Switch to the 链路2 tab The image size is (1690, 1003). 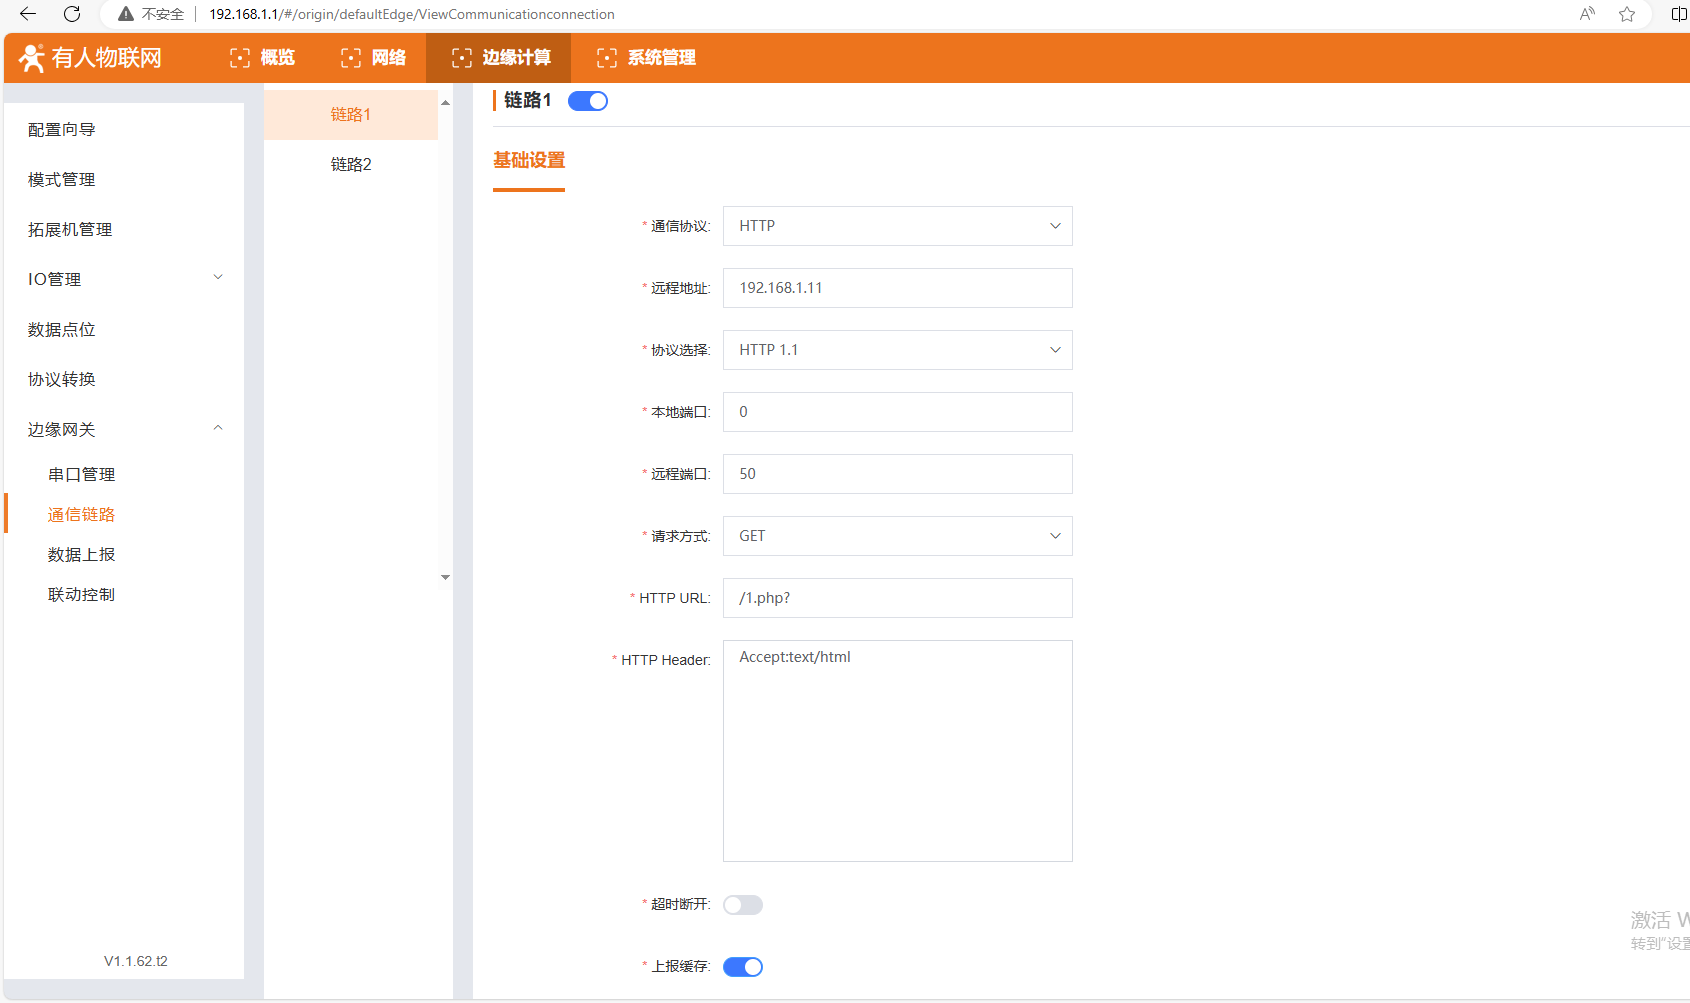click(351, 164)
